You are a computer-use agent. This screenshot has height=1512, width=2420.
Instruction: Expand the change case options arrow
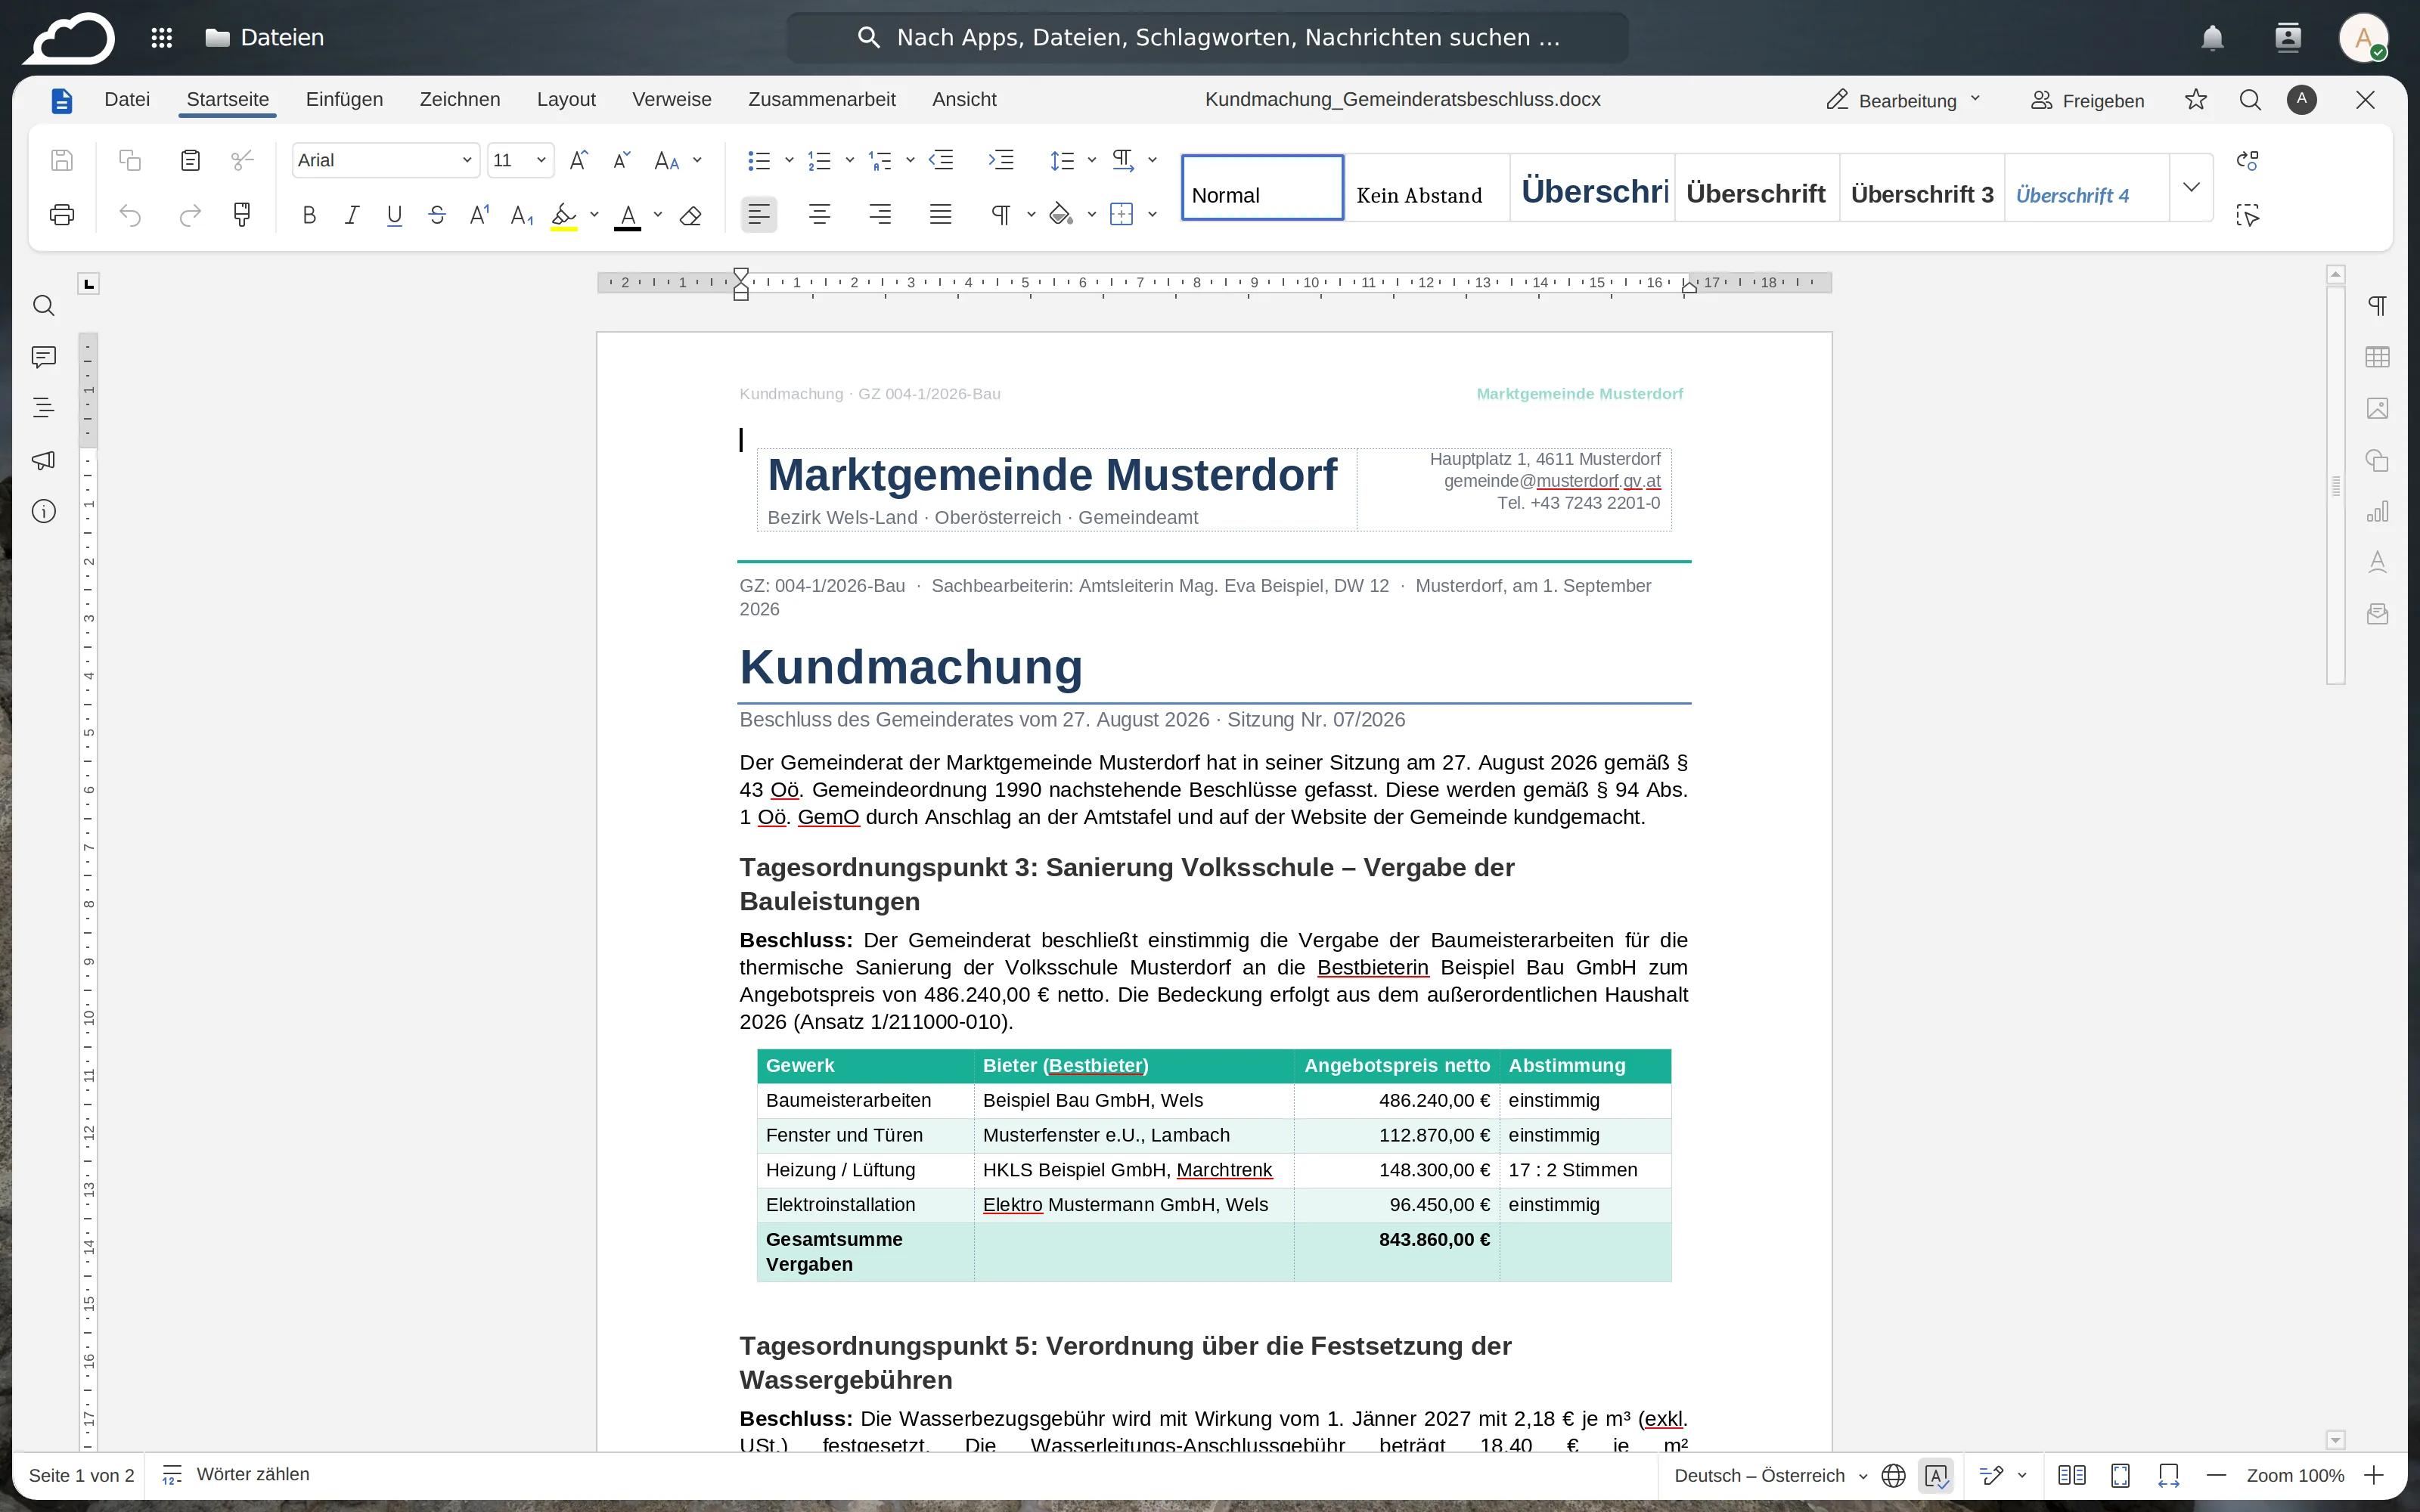(698, 160)
